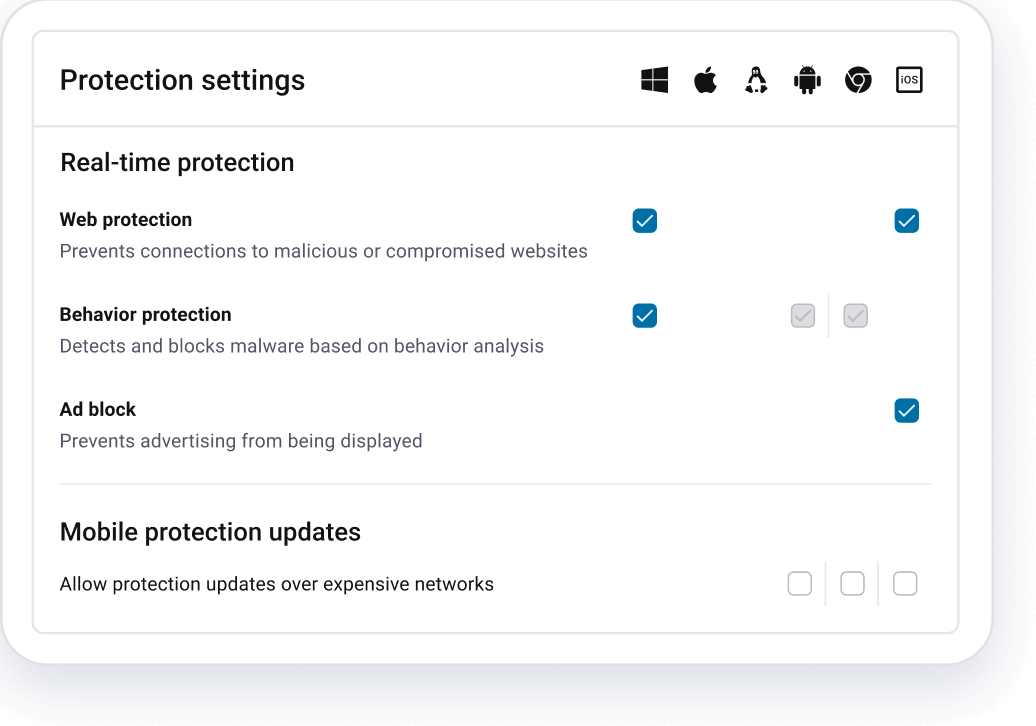Select the iOS platform icon
The height and width of the screenshot is (726, 1036).
[x=909, y=79]
